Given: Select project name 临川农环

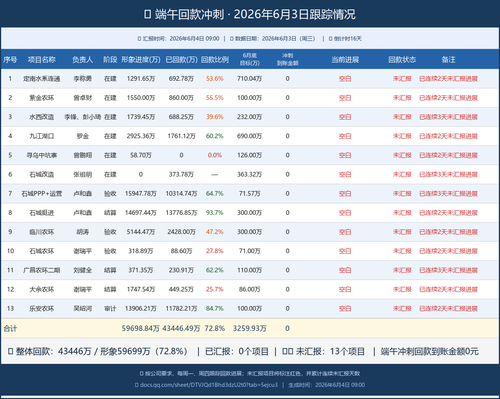Looking at the screenshot, I should coord(42,232).
